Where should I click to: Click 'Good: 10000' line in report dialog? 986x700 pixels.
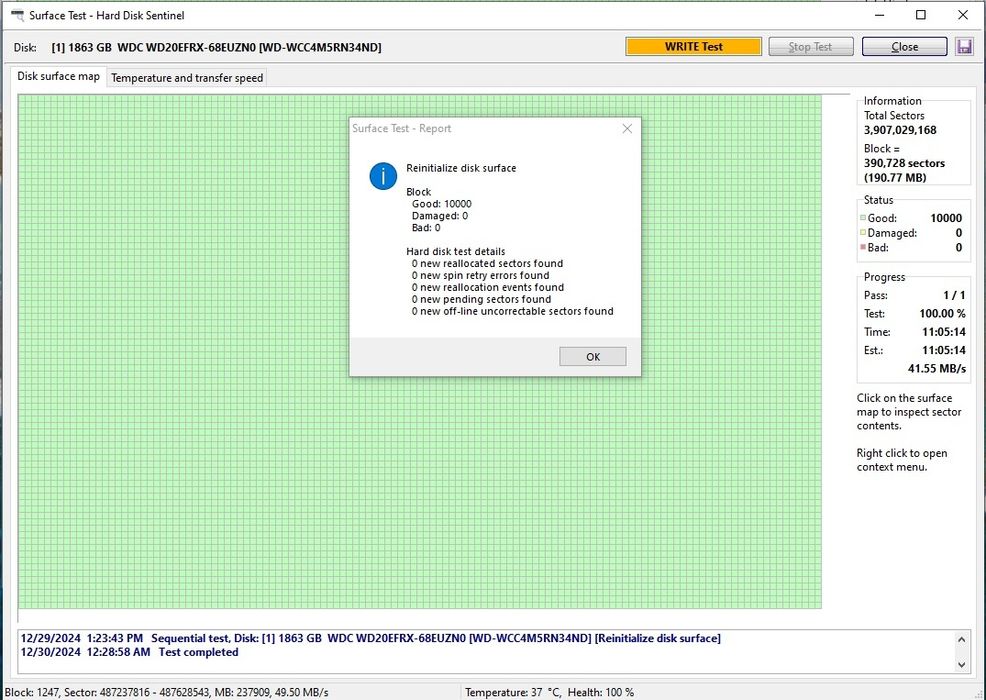(441, 204)
